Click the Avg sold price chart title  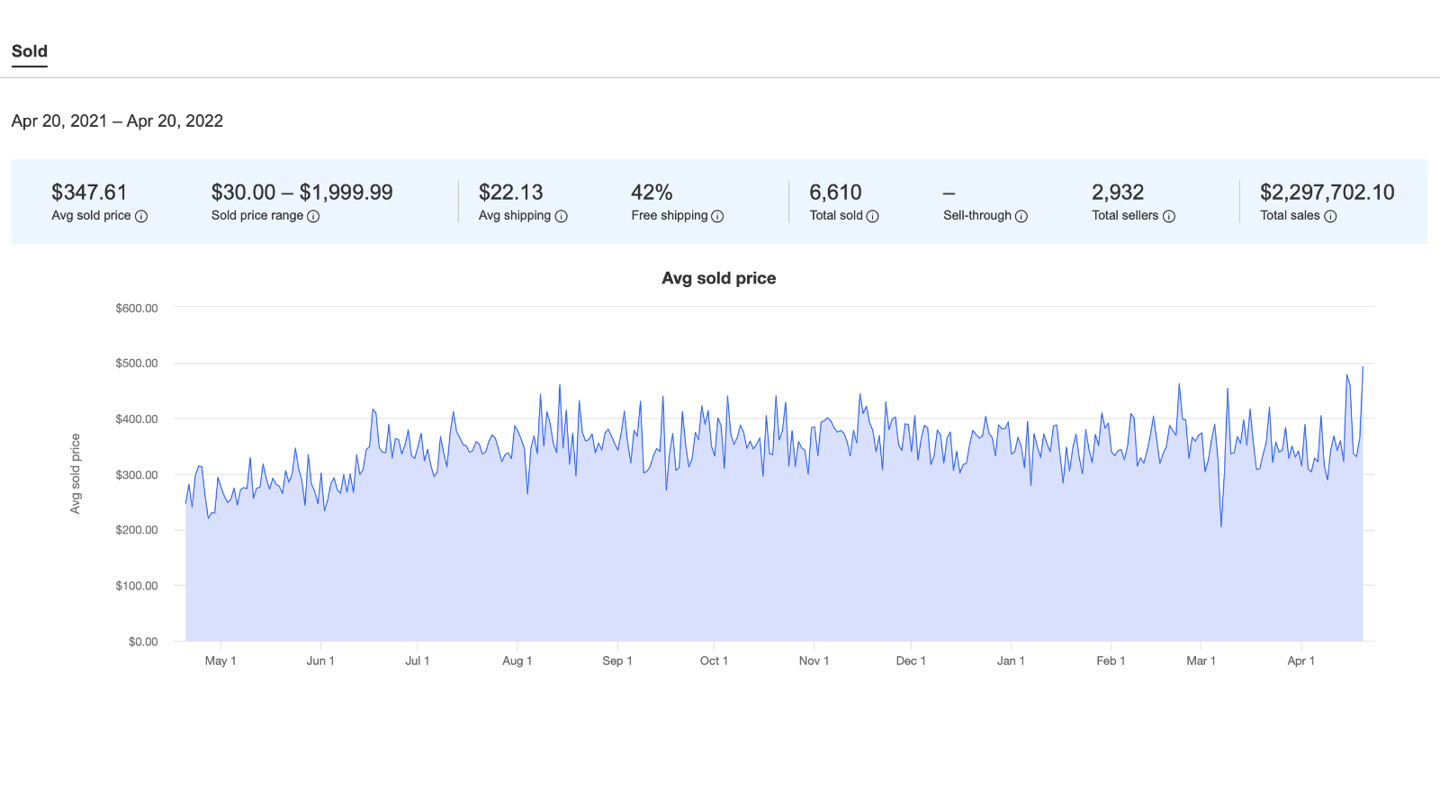pos(719,278)
